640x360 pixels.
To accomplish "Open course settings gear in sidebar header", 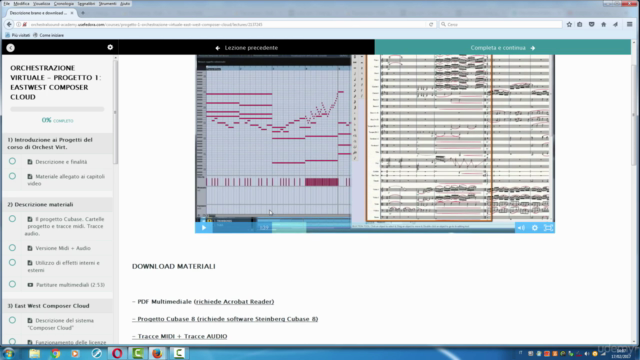I will pos(110,47).
